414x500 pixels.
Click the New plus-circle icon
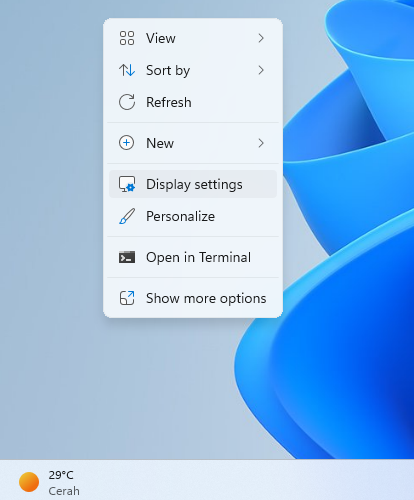pyautogui.click(x=127, y=143)
